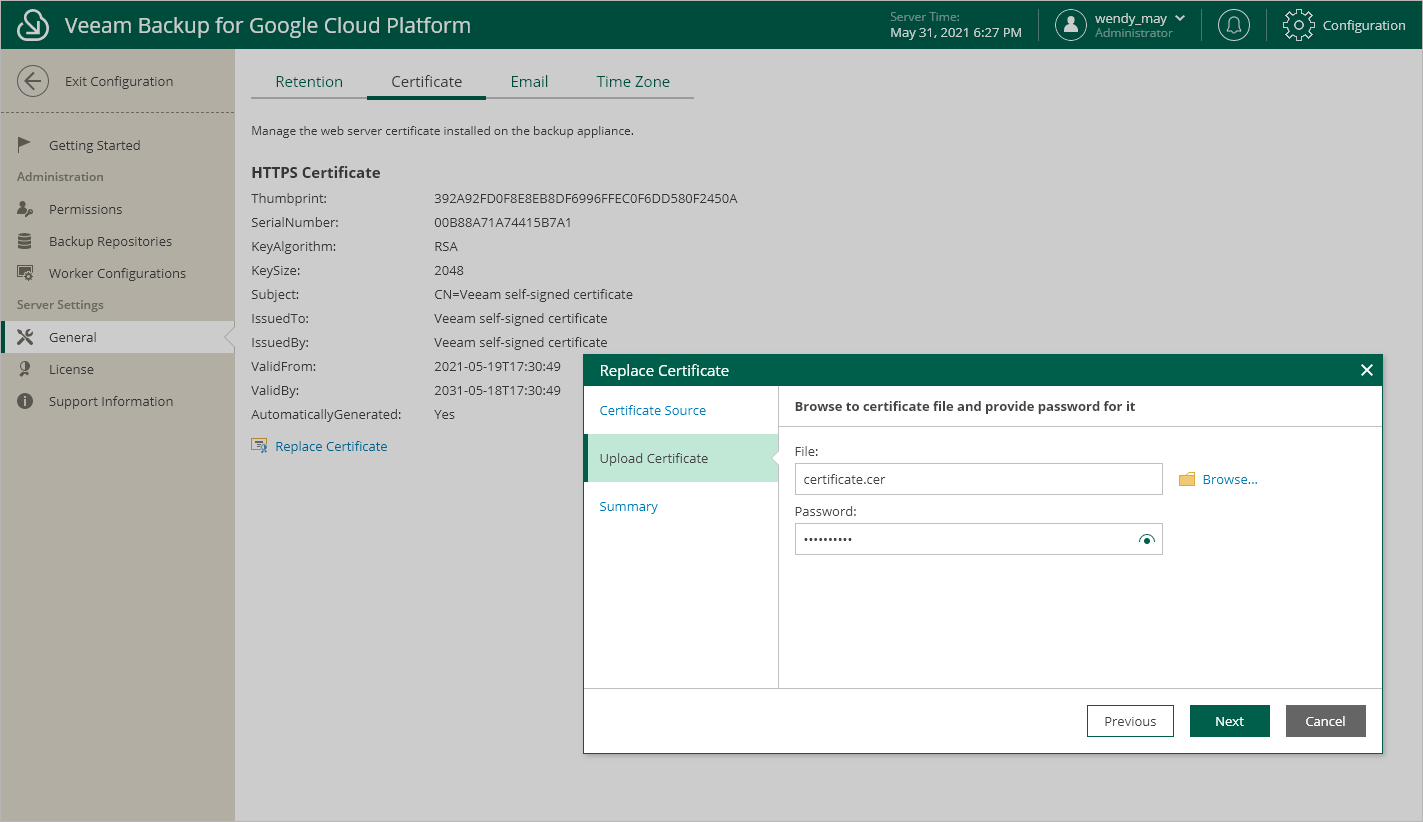Click the Backup Repositories database icon
This screenshot has width=1423, height=822.
25,241
